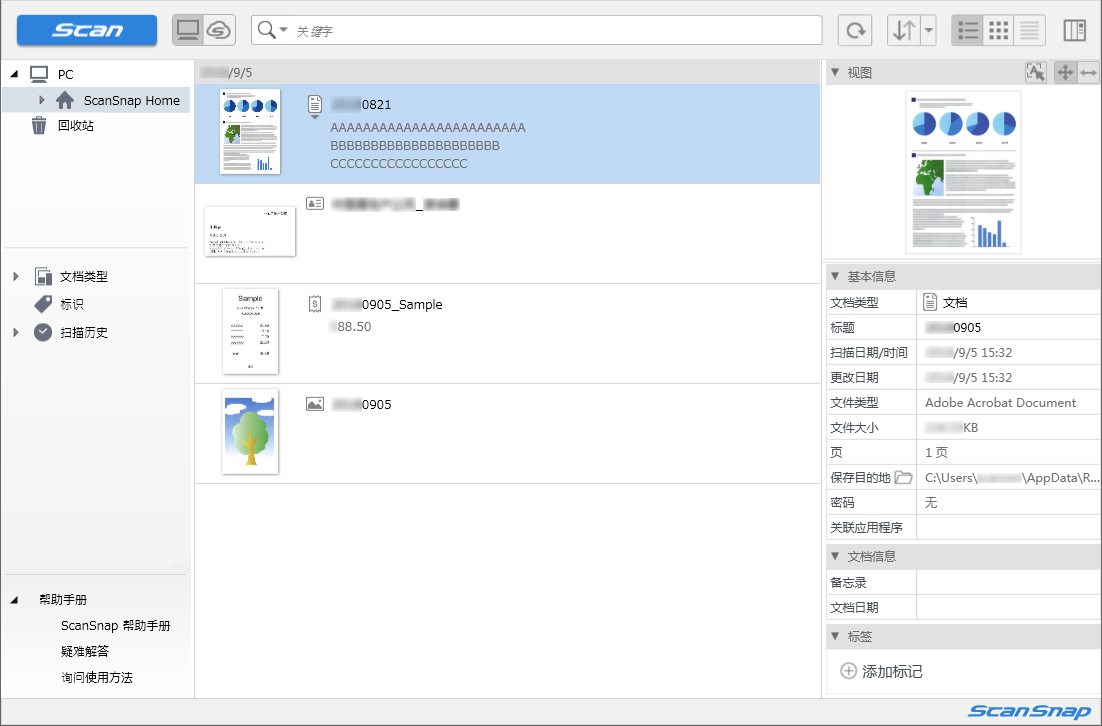
Task: Click the ScanSnap Home house icon
Action: [x=65, y=101]
